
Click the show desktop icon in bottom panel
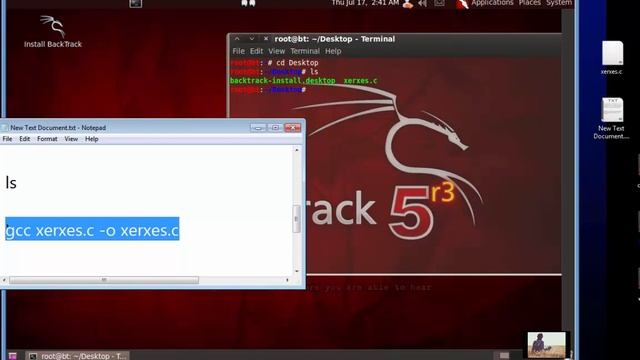click(x=13, y=356)
